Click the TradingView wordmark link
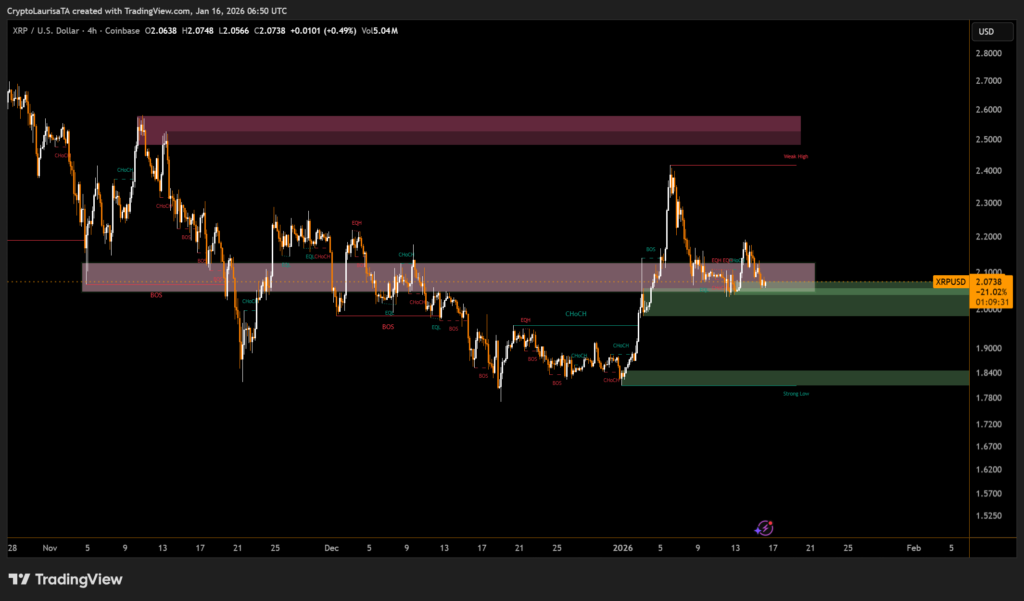 pos(78,579)
